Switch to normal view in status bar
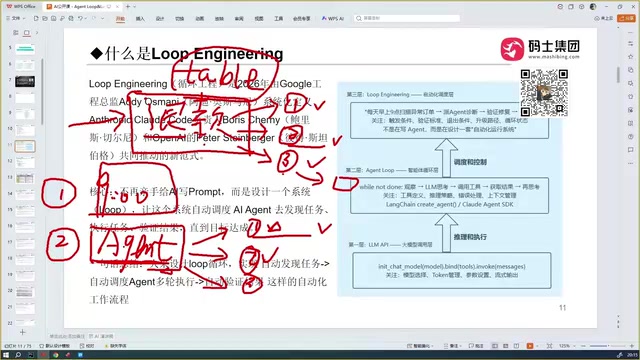The height and width of the screenshot is (360, 640). [x=495, y=346]
